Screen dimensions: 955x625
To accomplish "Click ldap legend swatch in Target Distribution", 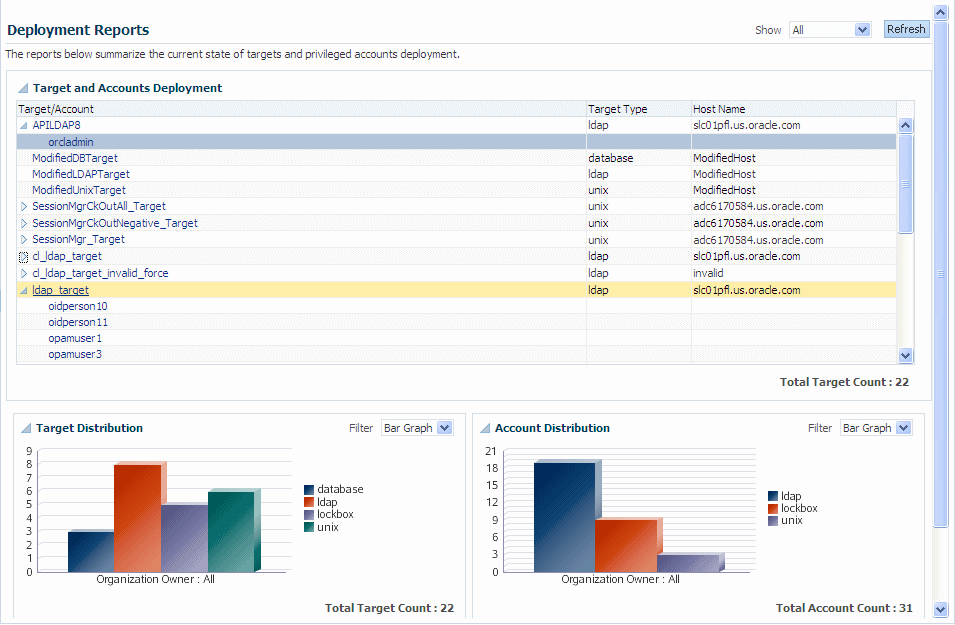I will pyautogui.click(x=309, y=503).
